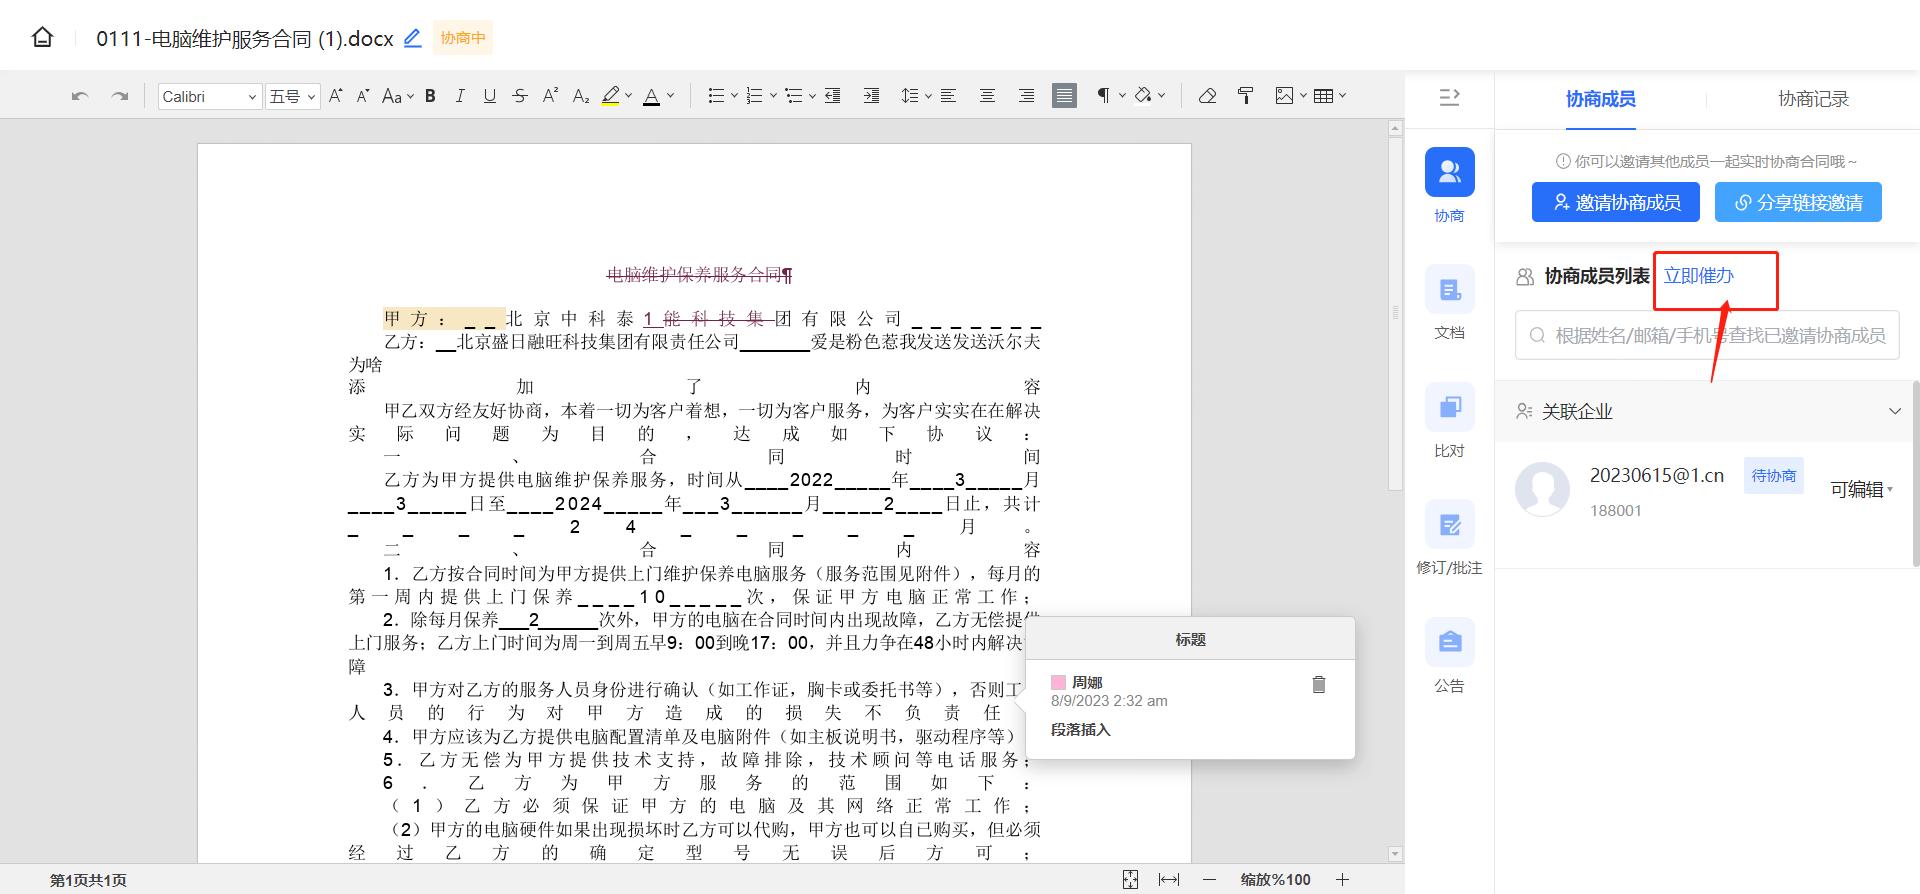Toggle bold formatting
Screen dimensions: 1920x894
pyautogui.click(x=430, y=96)
